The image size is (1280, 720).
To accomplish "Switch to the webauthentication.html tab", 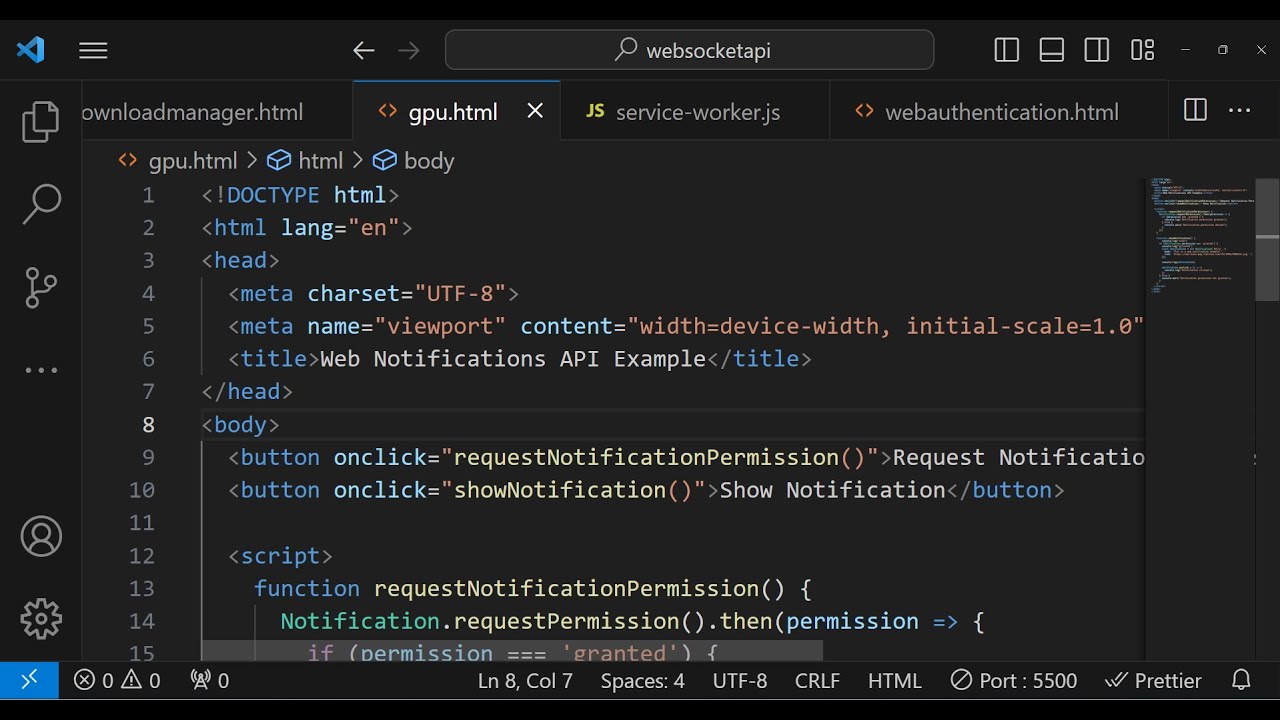I will [1001, 112].
